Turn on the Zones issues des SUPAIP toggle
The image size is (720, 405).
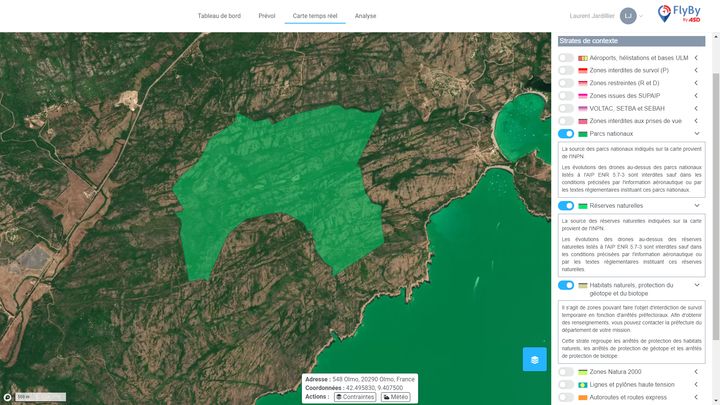pyautogui.click(x=566, y=96)
